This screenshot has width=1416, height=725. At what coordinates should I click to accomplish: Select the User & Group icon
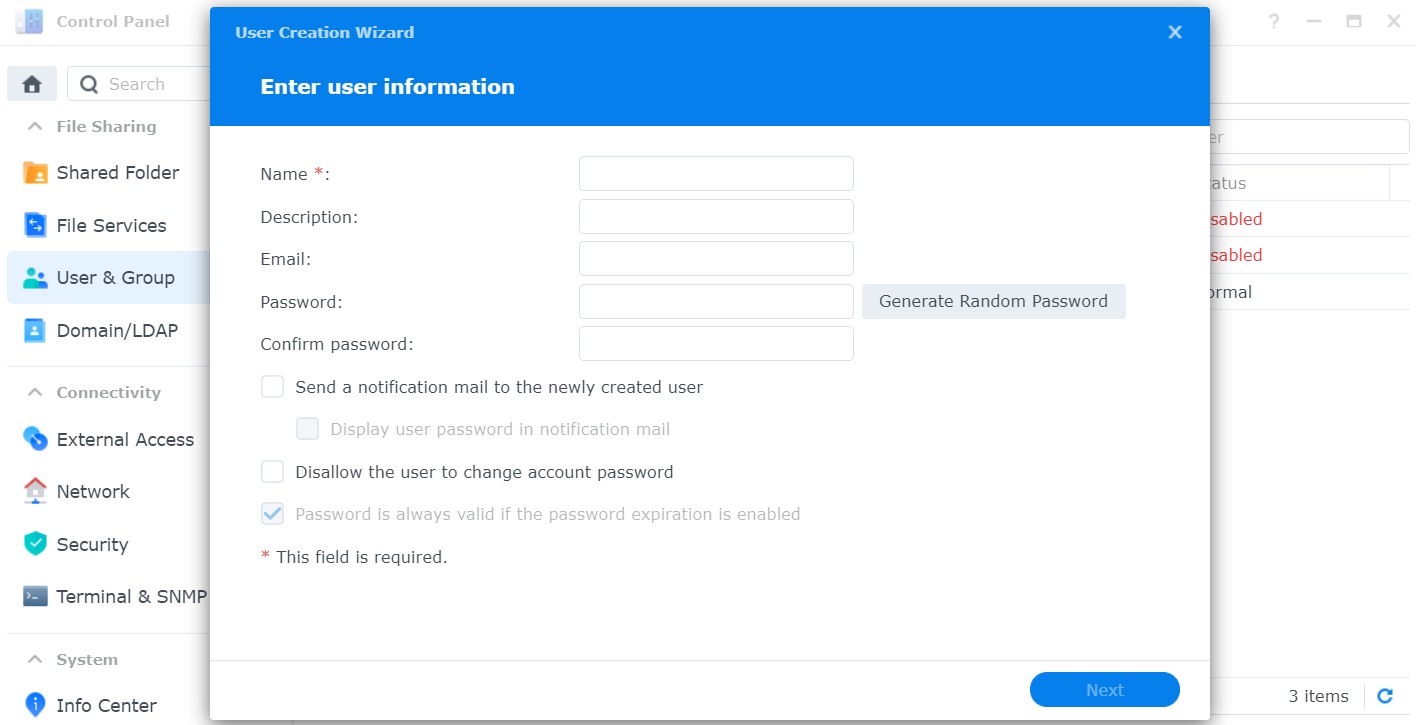point(35,278)
